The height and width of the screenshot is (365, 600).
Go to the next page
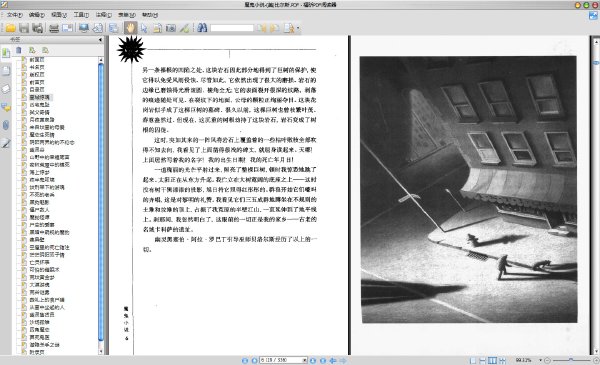coord(313,360)
